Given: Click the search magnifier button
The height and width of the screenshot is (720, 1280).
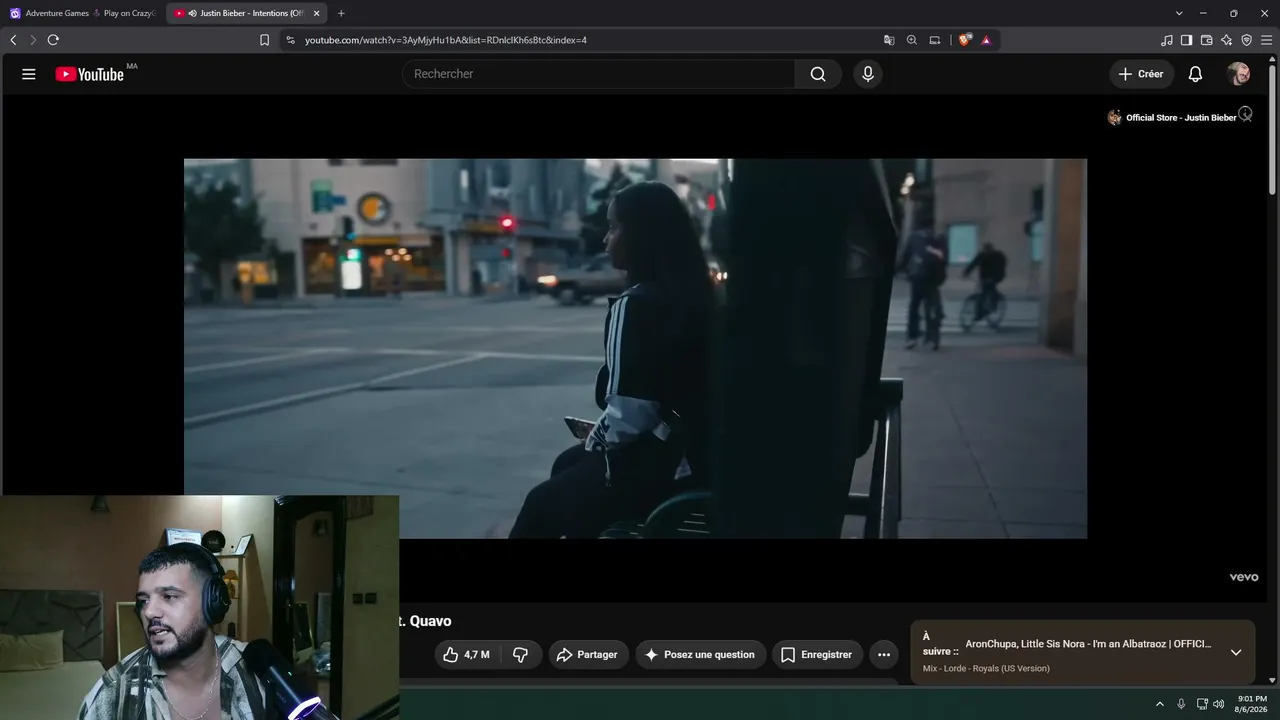Looking at the screenshot, I should (x=818, y=74).
